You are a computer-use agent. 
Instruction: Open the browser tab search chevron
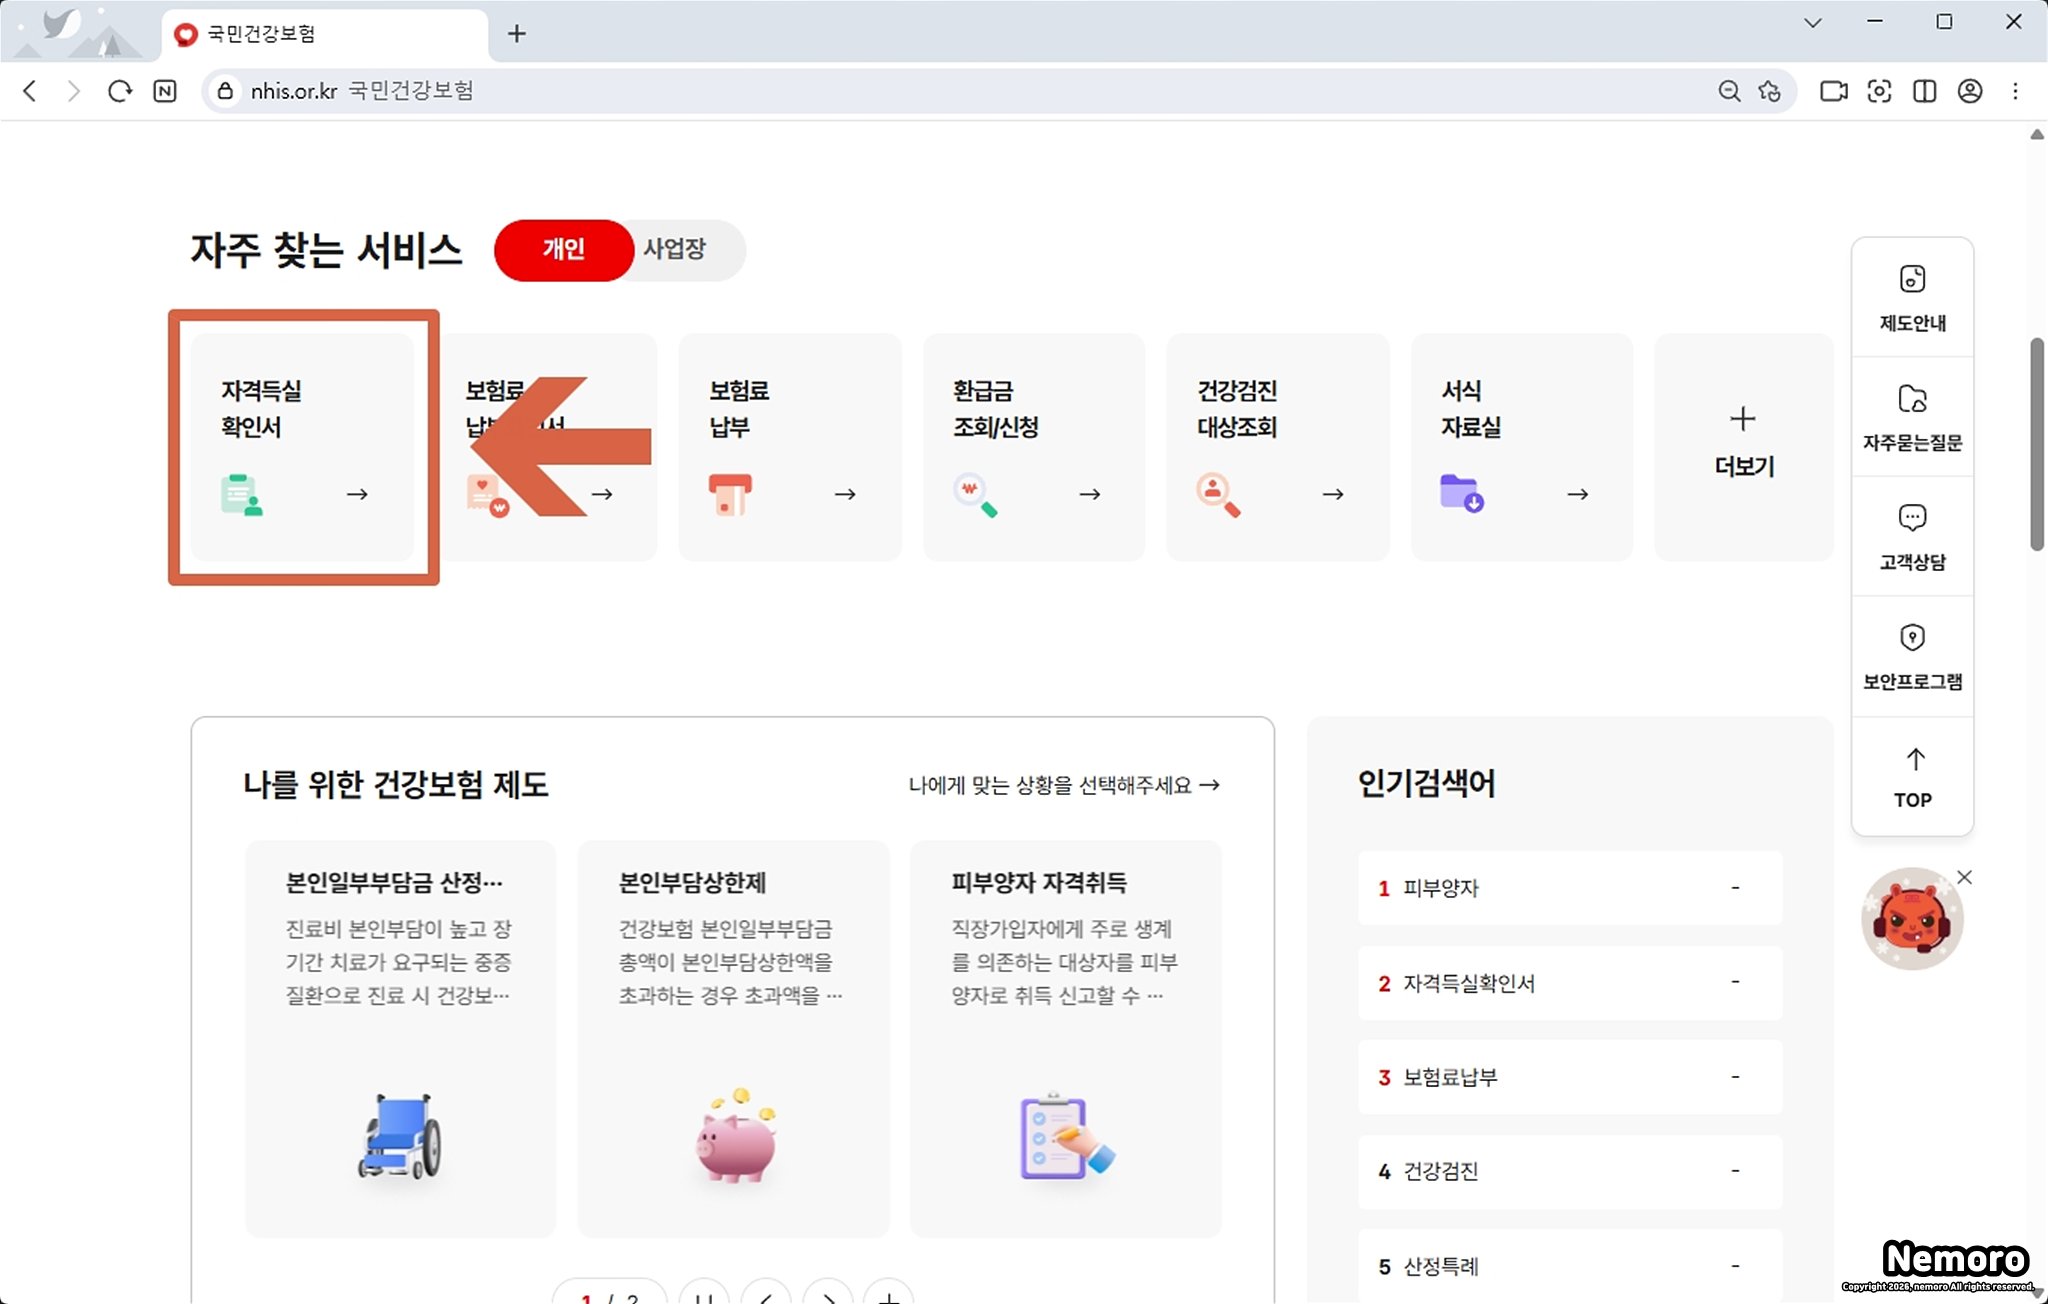click(1812, 23)
